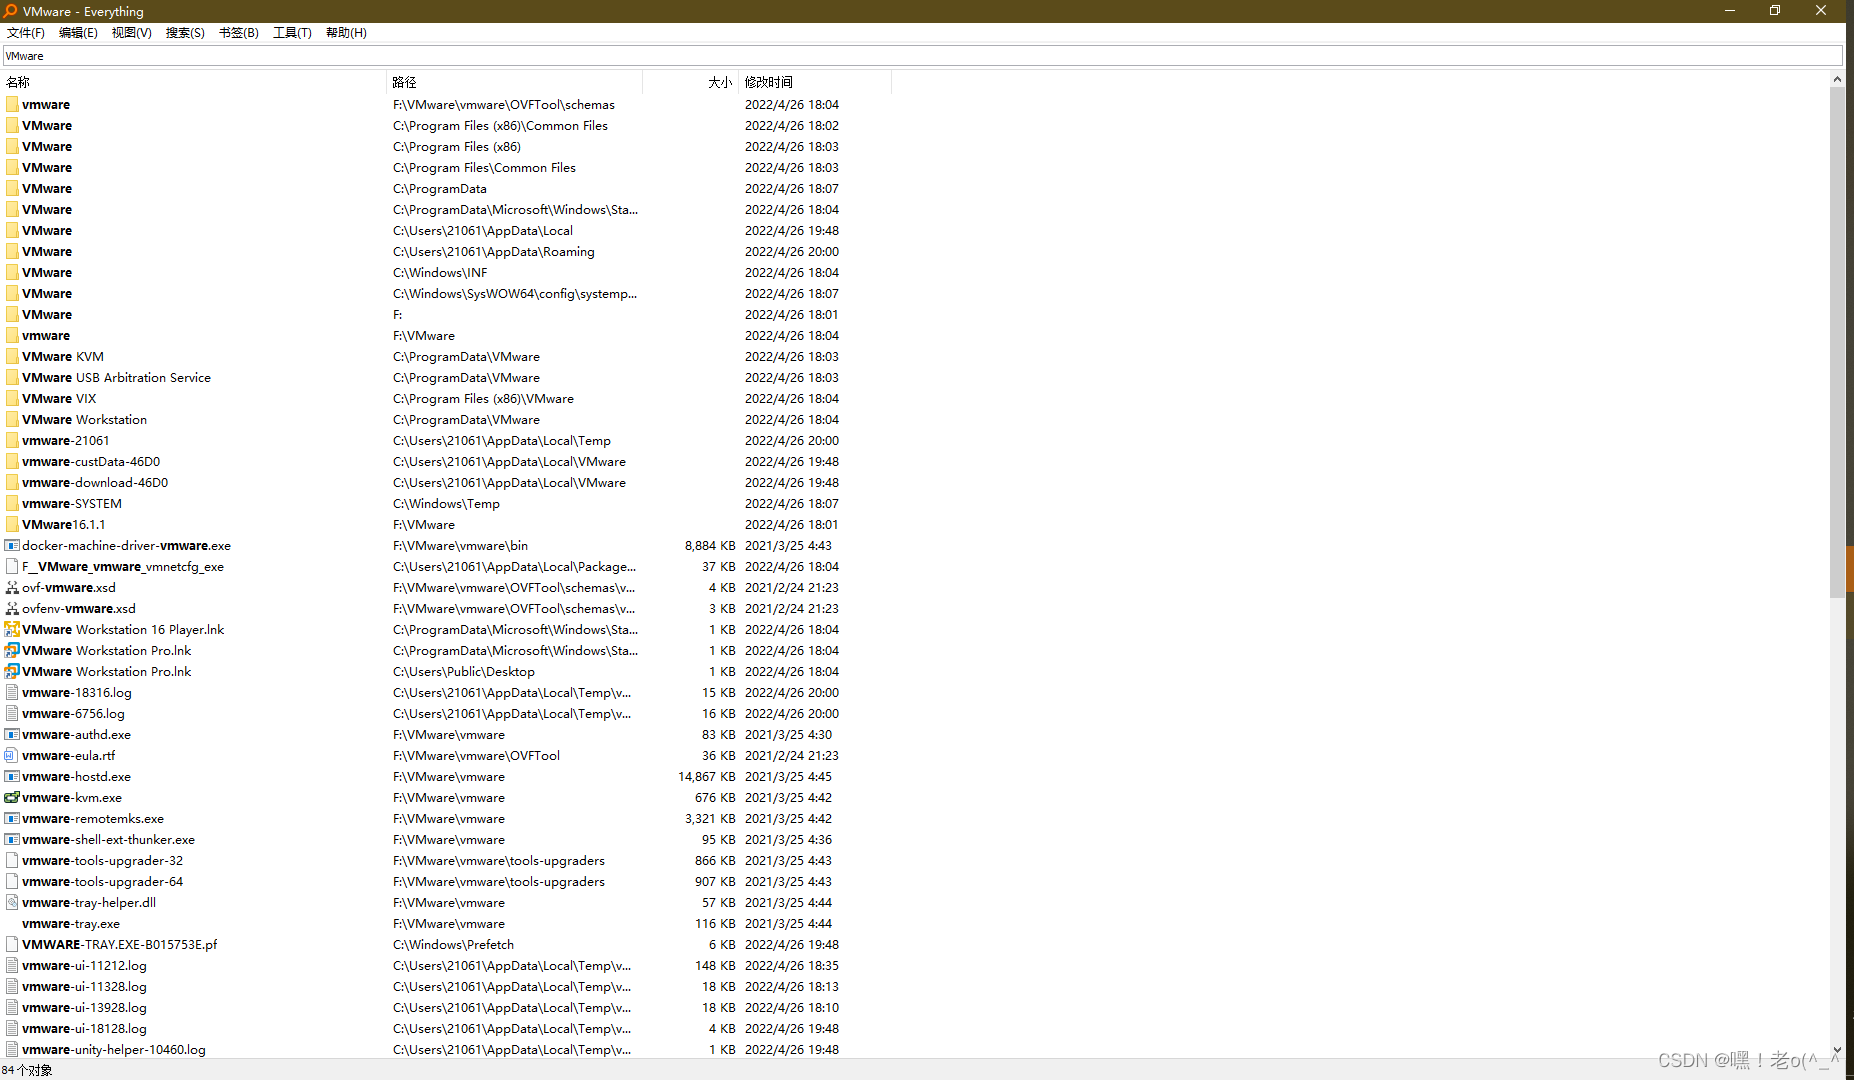Select the vmware-21061 folder icon

[x=12, y=441]
